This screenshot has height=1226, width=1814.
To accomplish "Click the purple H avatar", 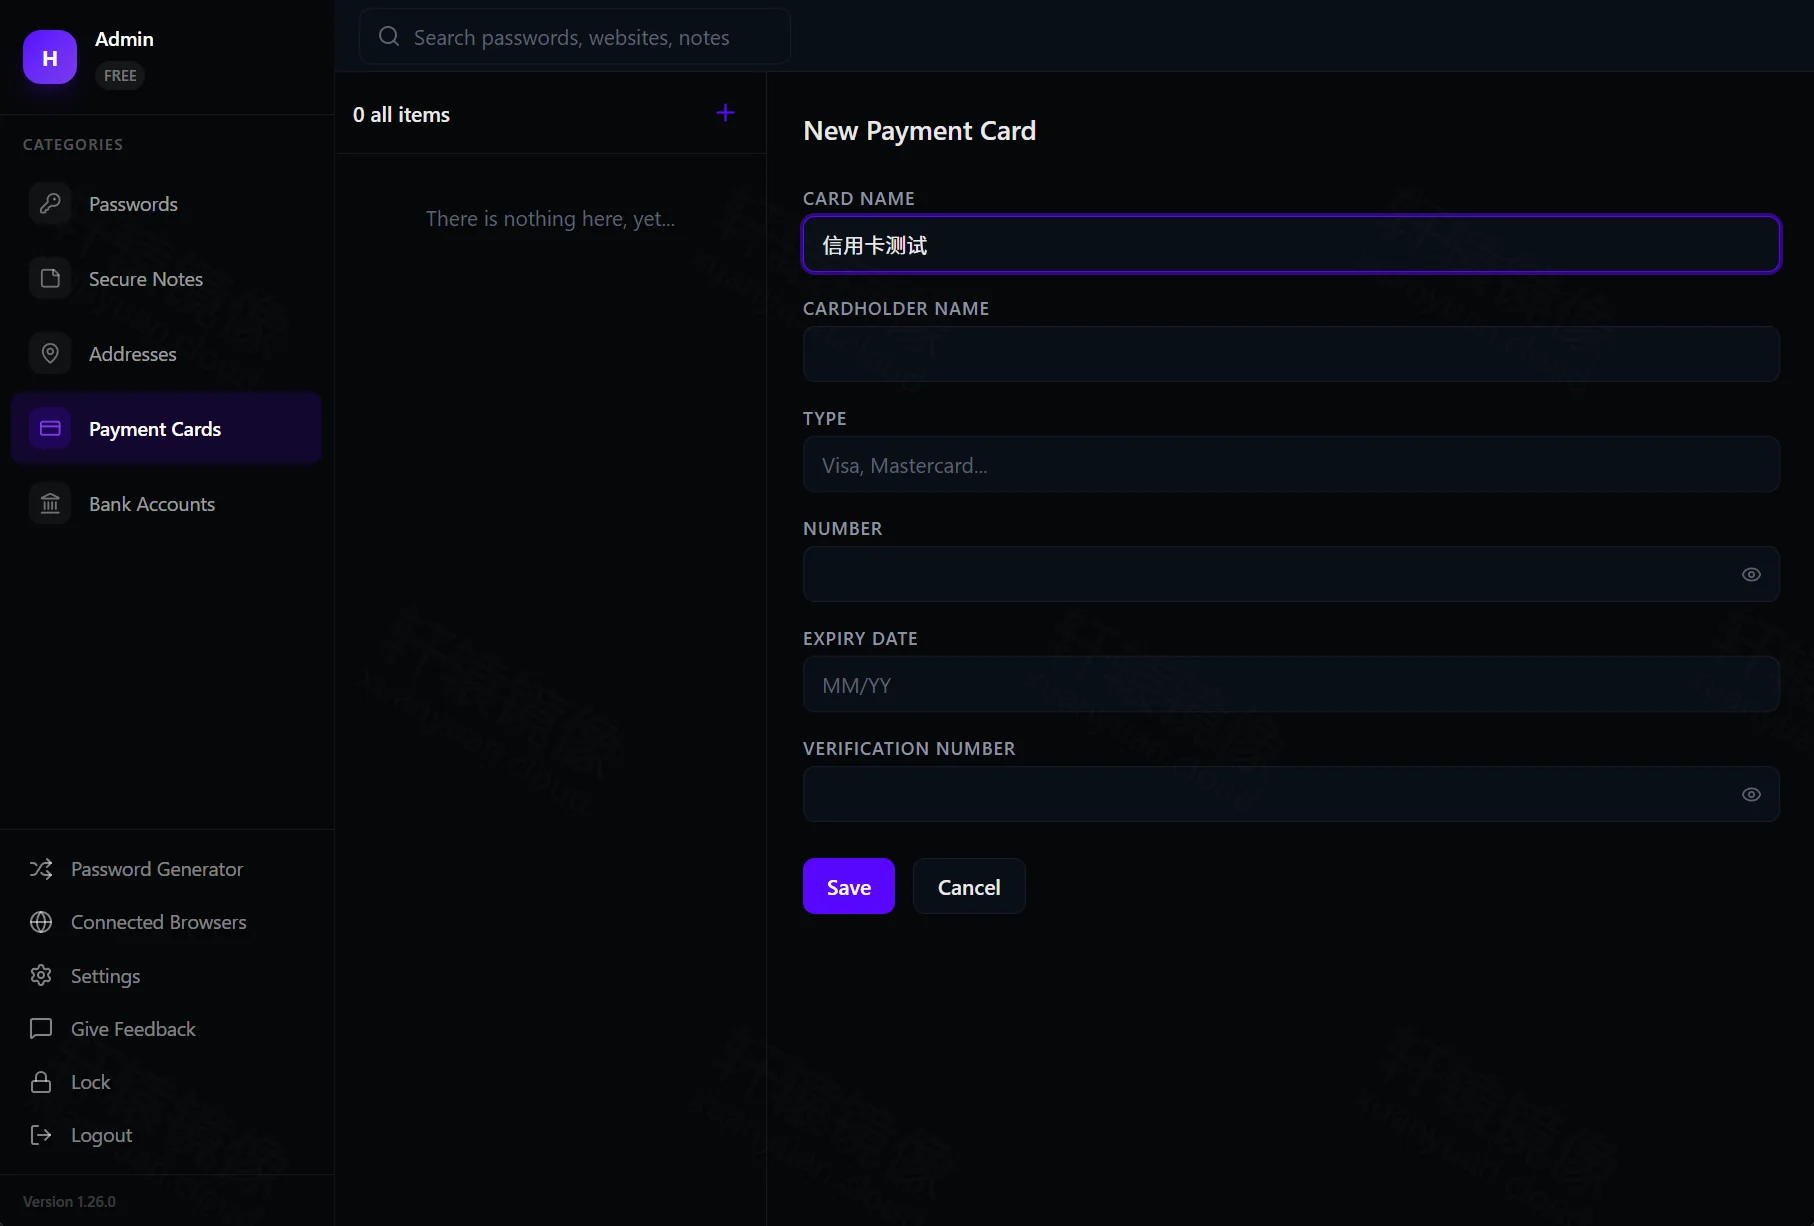I will [x=50, y=57].
